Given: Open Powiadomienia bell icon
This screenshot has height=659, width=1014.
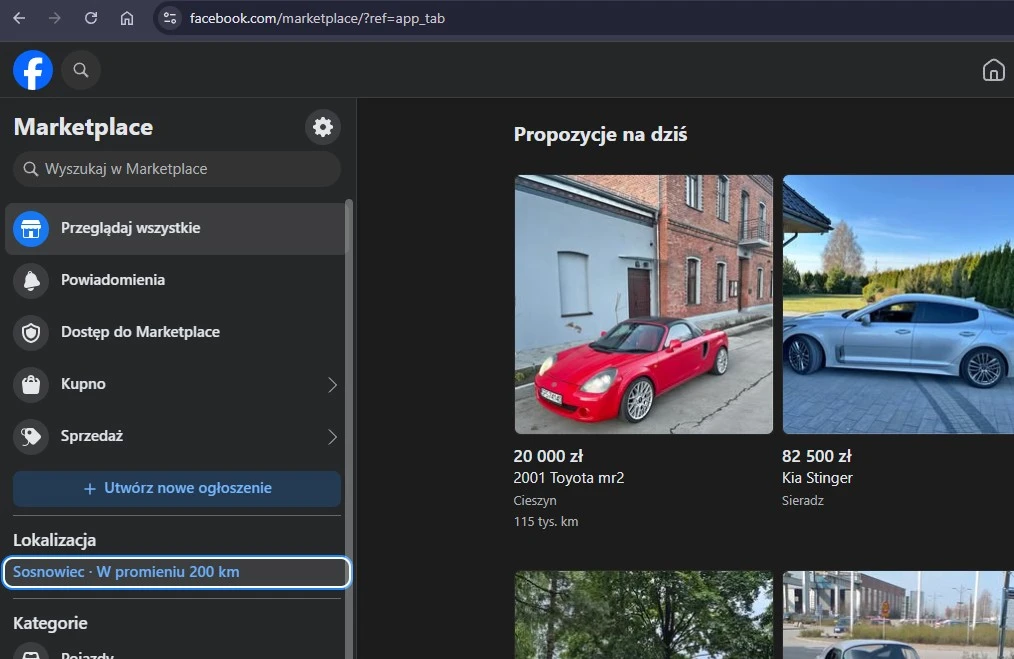Looking at the screenshot, I should pyautogui.click(x=31, y=281).
